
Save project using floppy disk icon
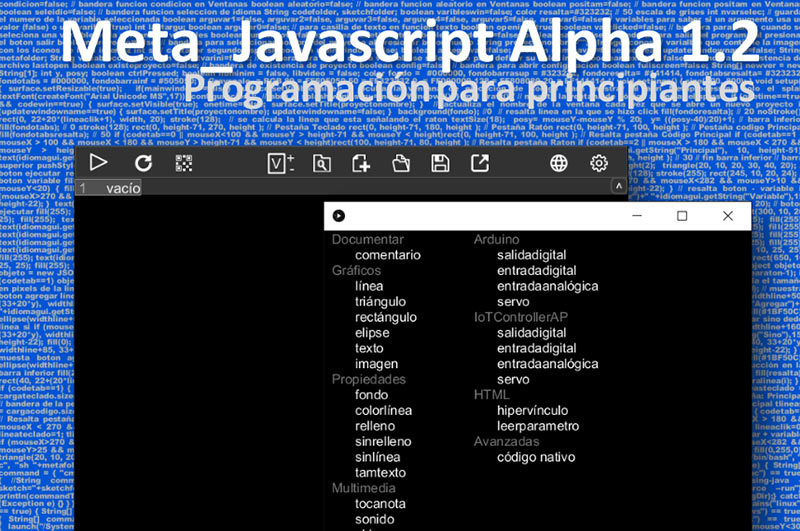440,163
